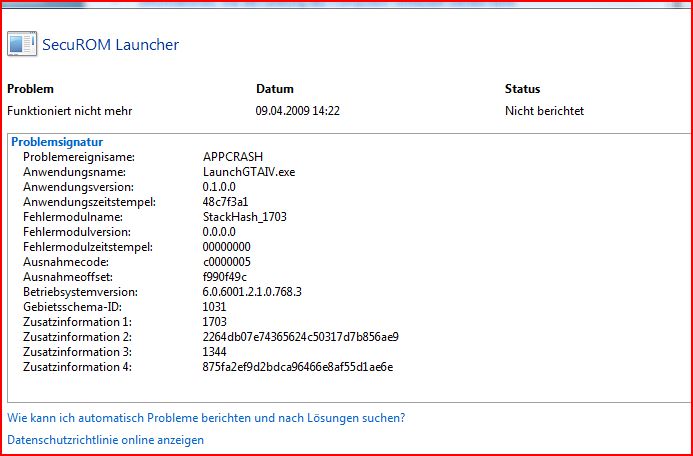Click the SecuROM Launcher application icon

point(22,43)
